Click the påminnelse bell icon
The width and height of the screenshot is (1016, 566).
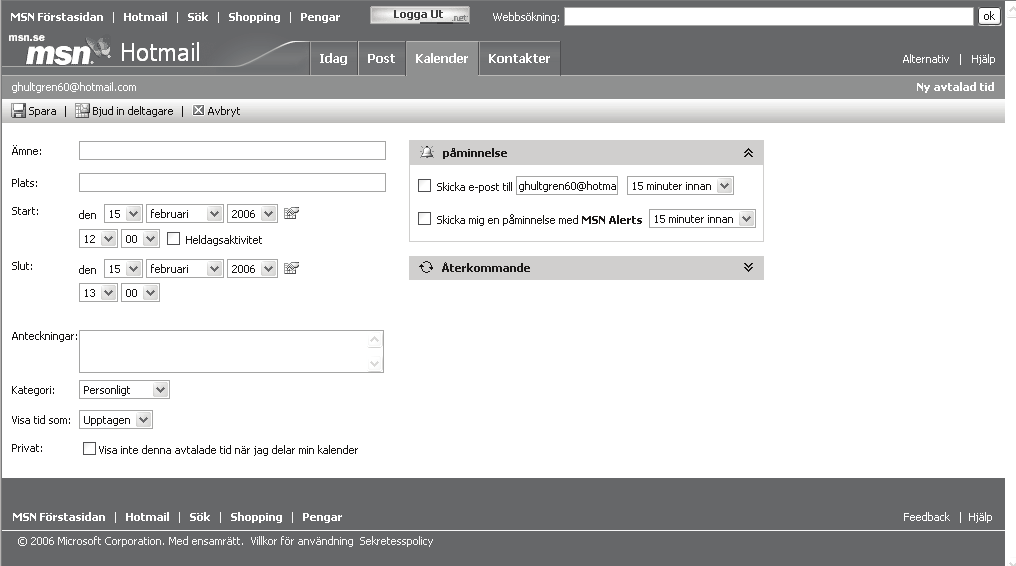(x=426, y=152)
